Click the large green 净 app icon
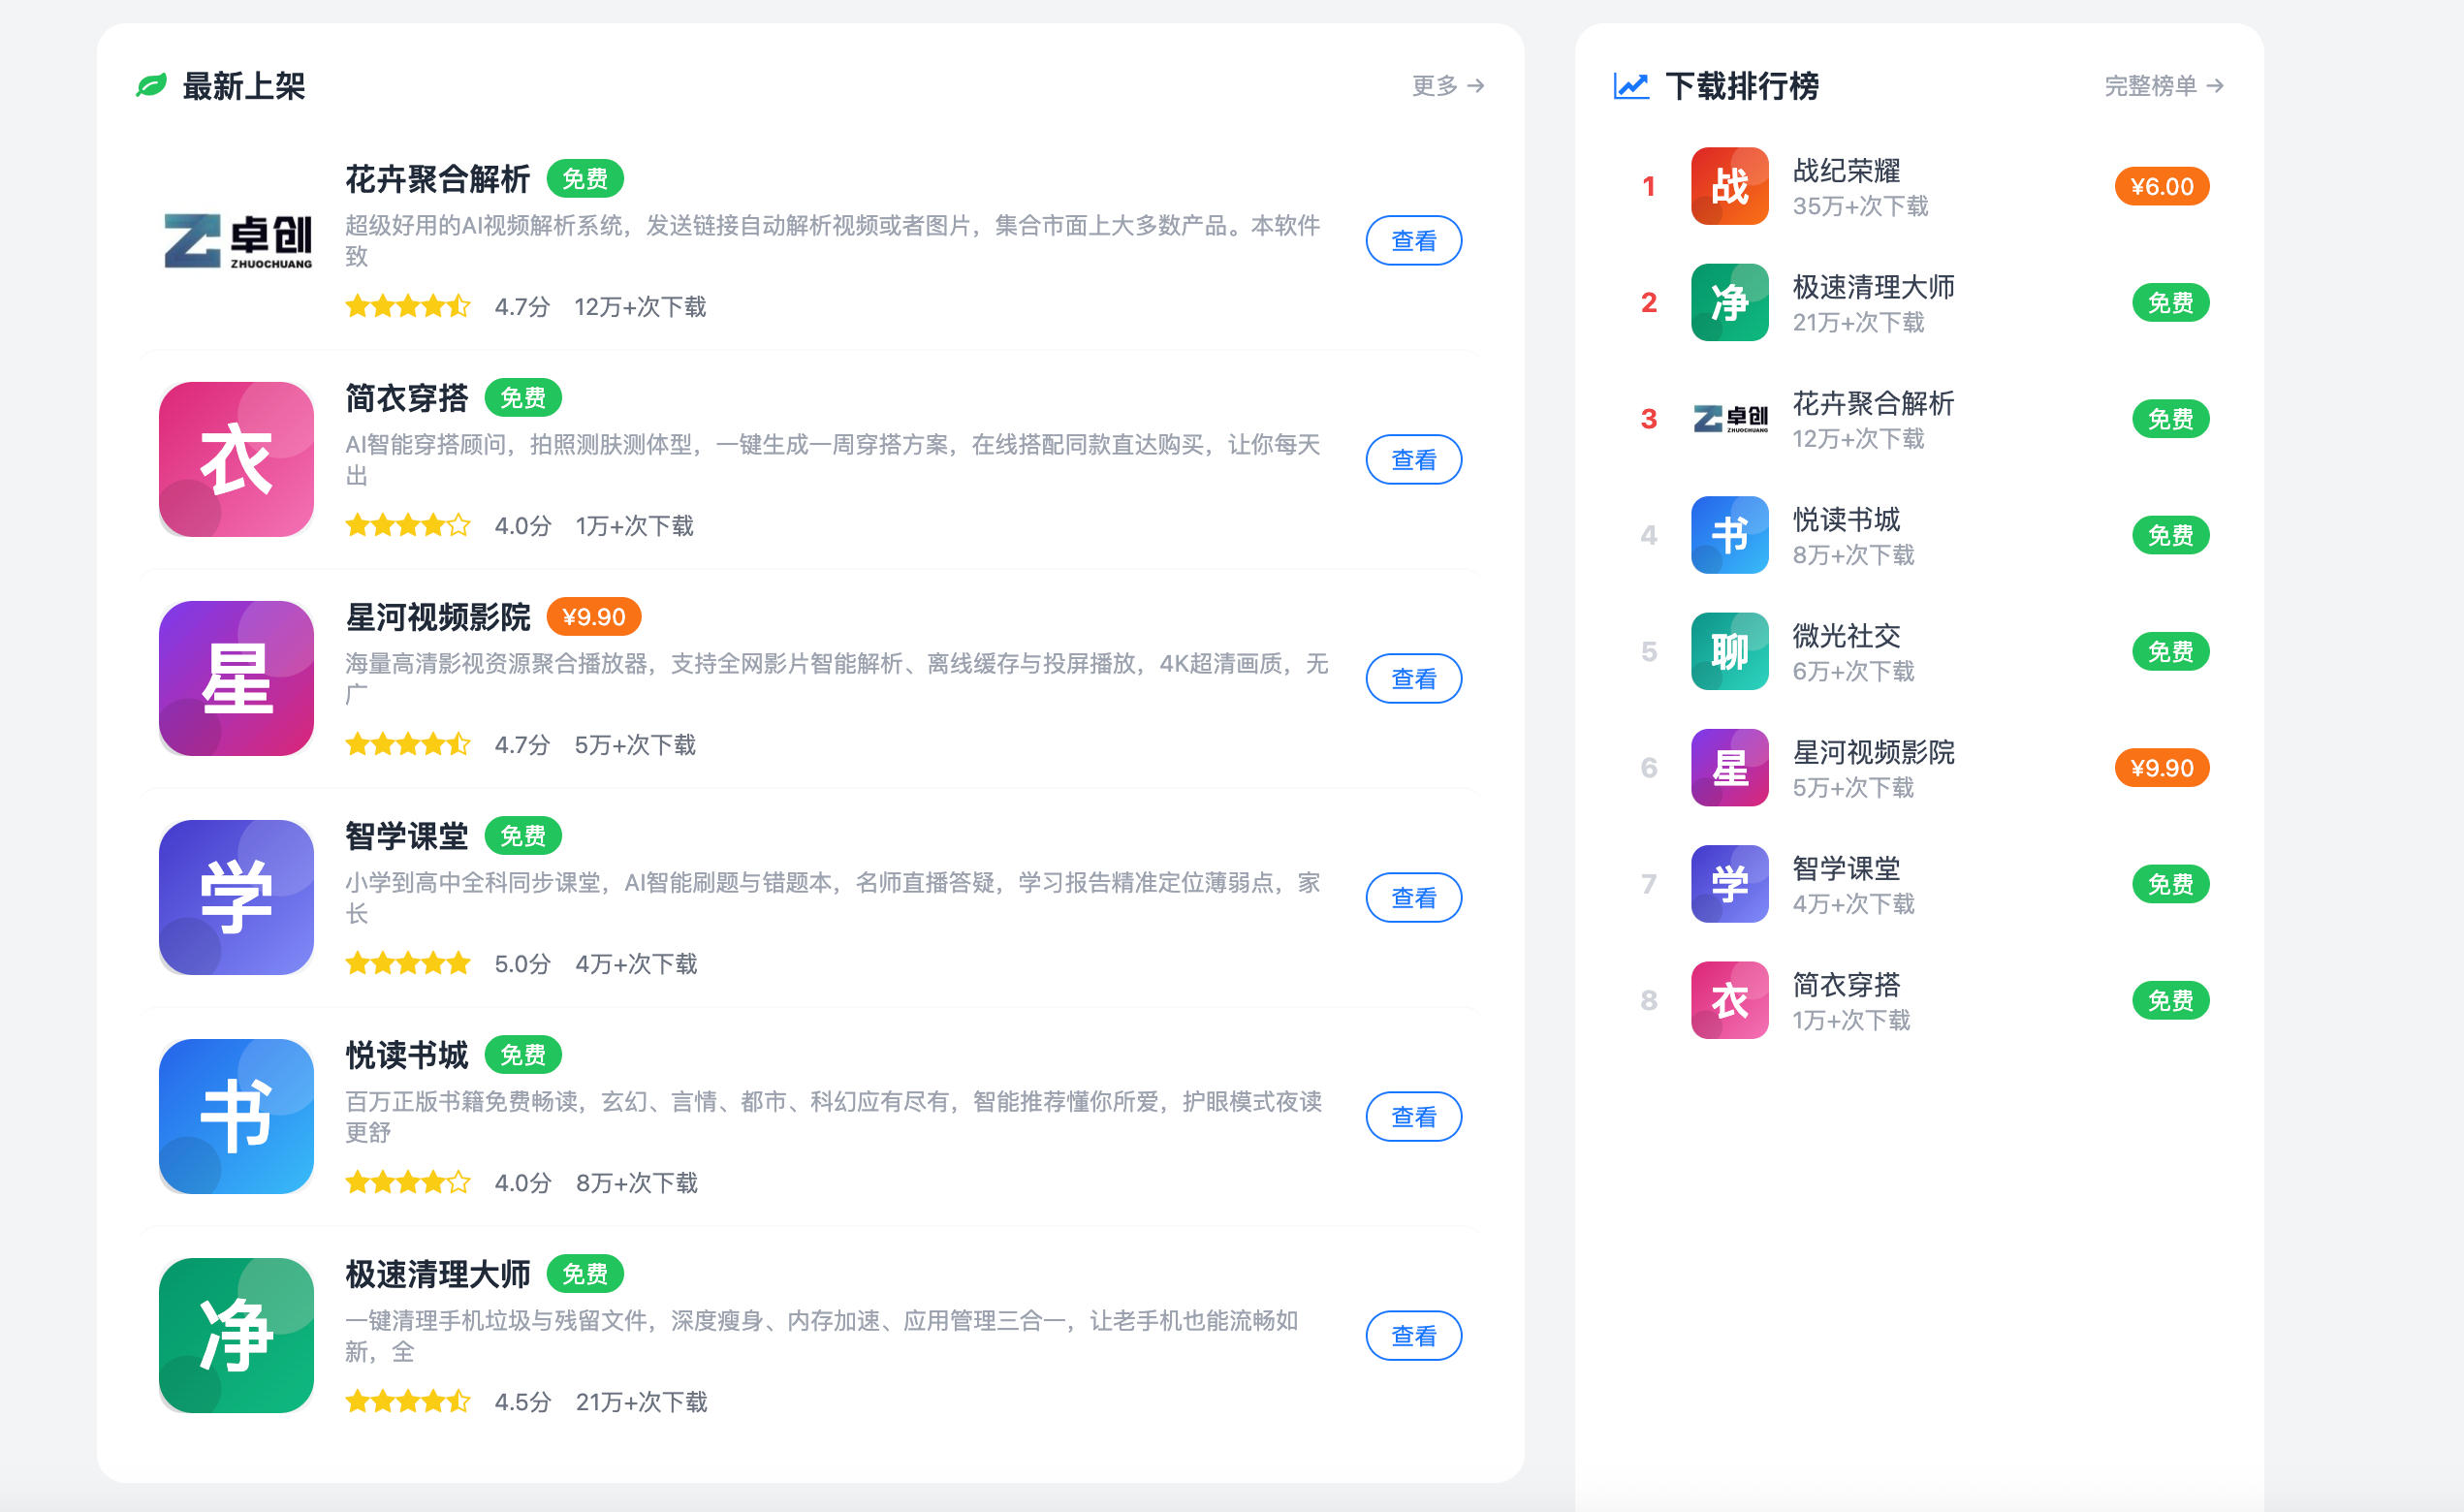The height and width of the screenshot is (1512, 2464). click(237, 1335)
